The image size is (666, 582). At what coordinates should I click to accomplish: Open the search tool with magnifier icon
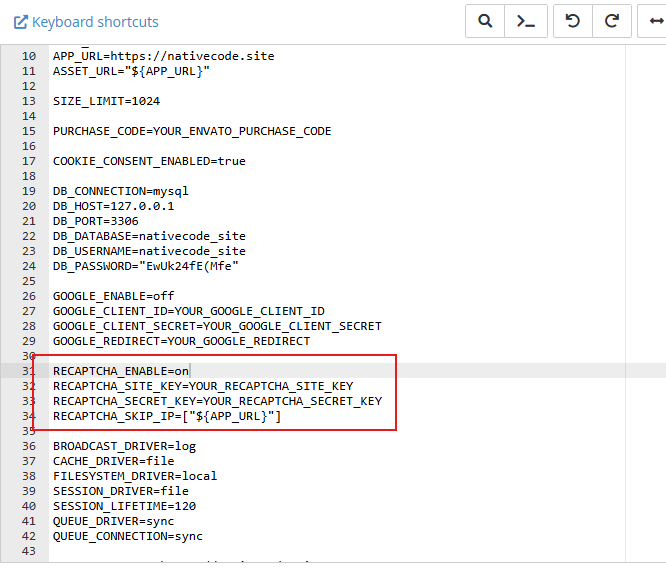[x=485, y=21]
